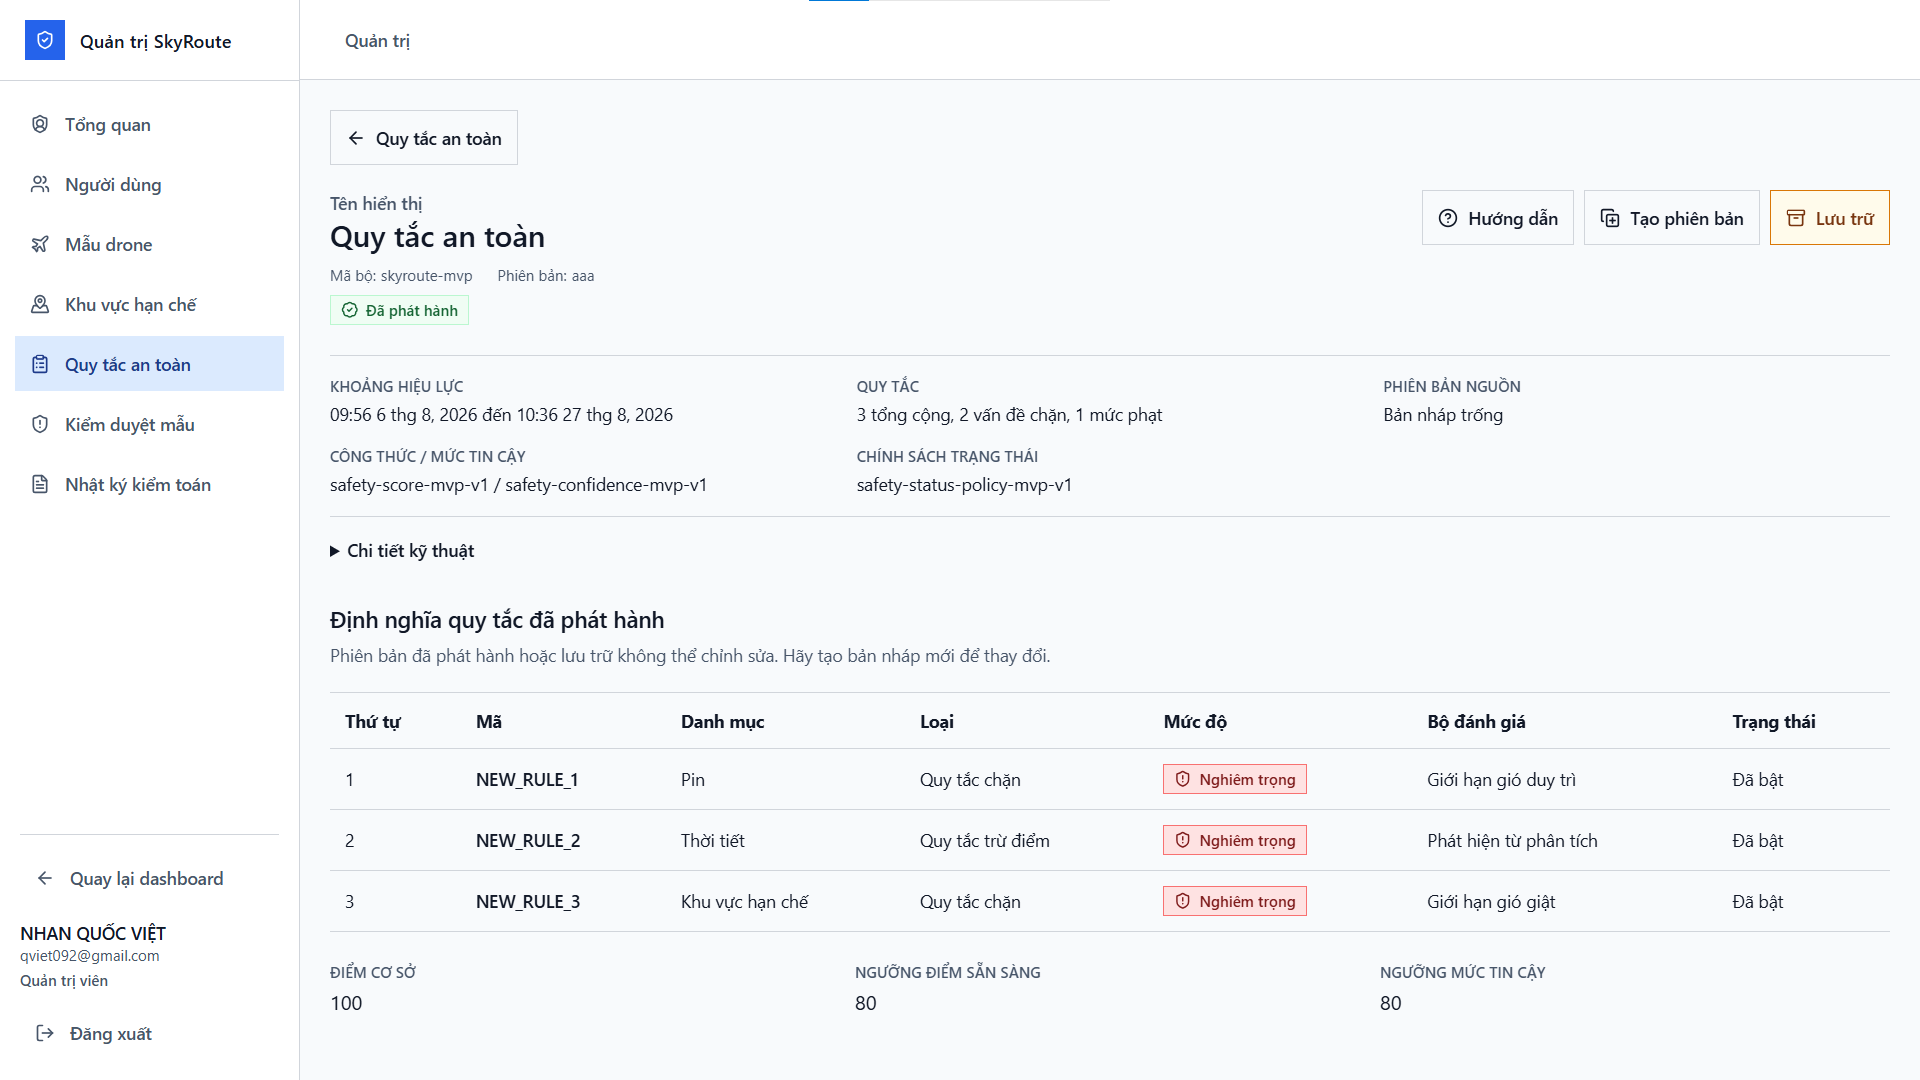1920x1080 pixels.
Task: Click Nghiêm trọng badge in NEW_RULE_2 row
Action: [x=1235, y=840]
